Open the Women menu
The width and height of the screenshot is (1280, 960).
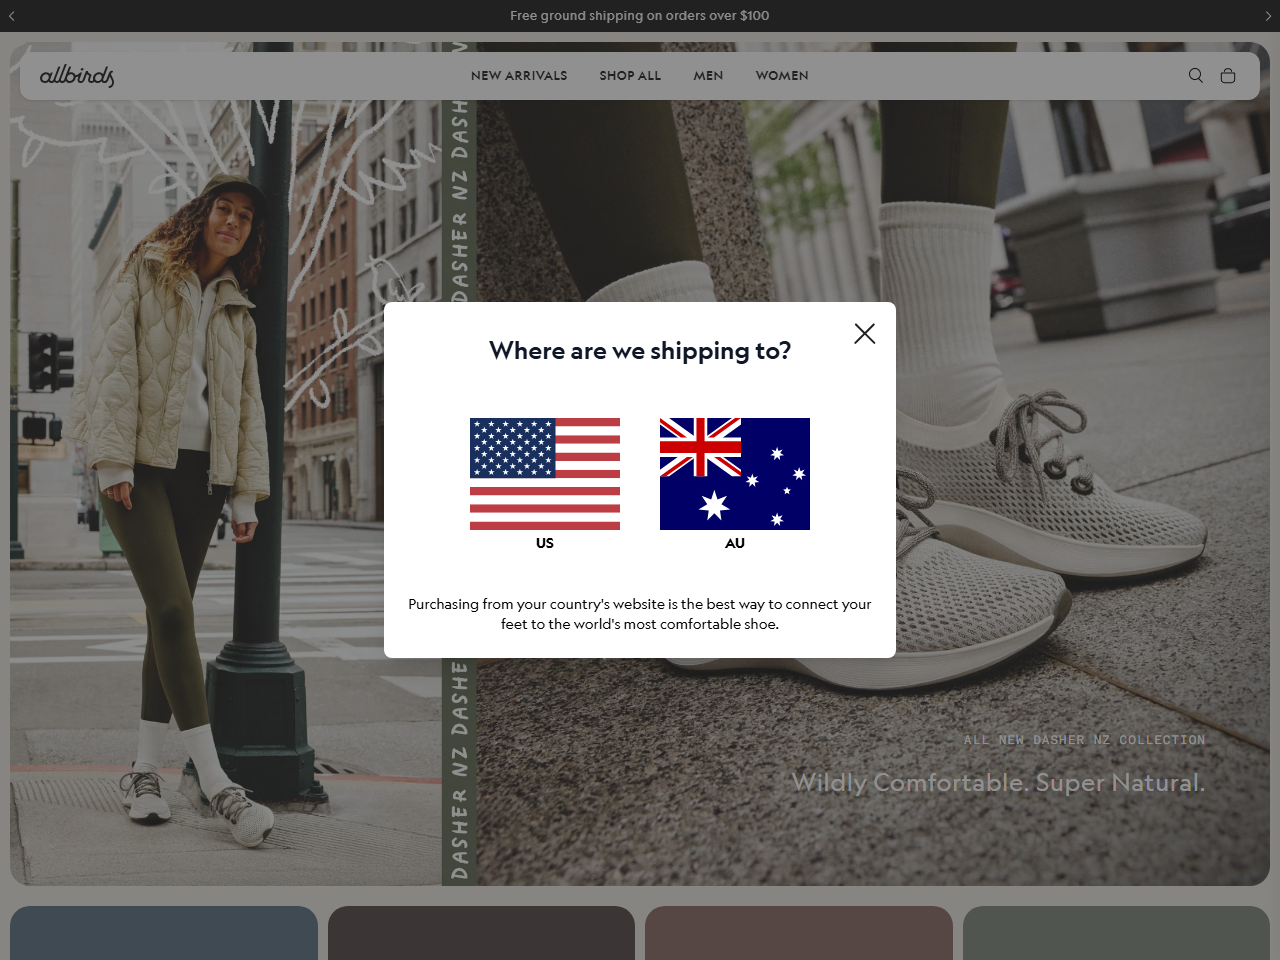click(782, 75)
